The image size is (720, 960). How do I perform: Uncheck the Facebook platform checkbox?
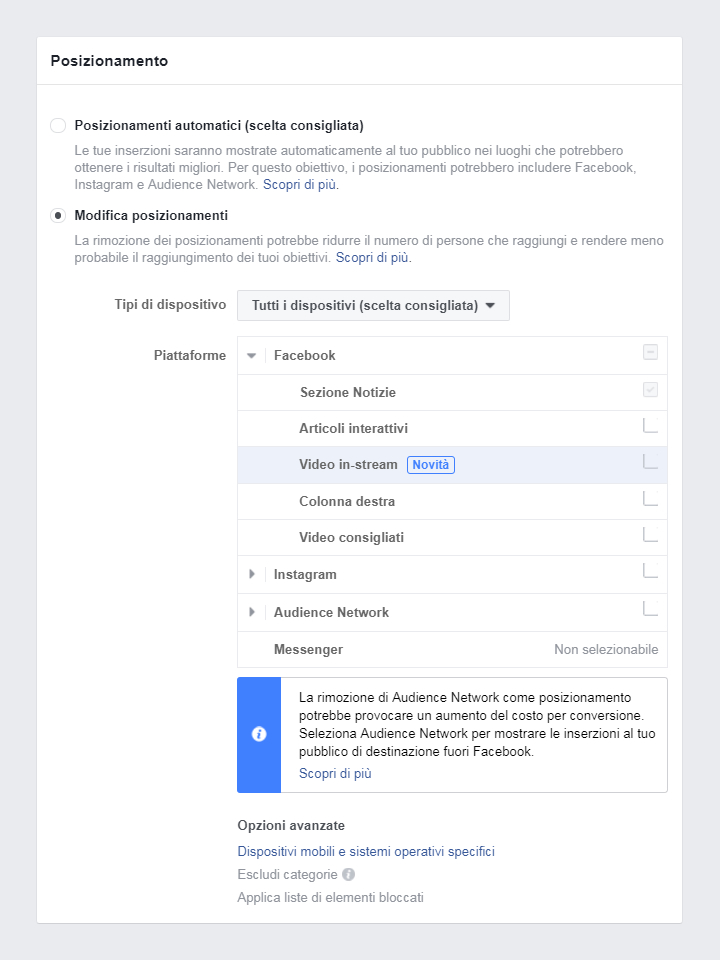pyautogui.click(x=651, y=355)
